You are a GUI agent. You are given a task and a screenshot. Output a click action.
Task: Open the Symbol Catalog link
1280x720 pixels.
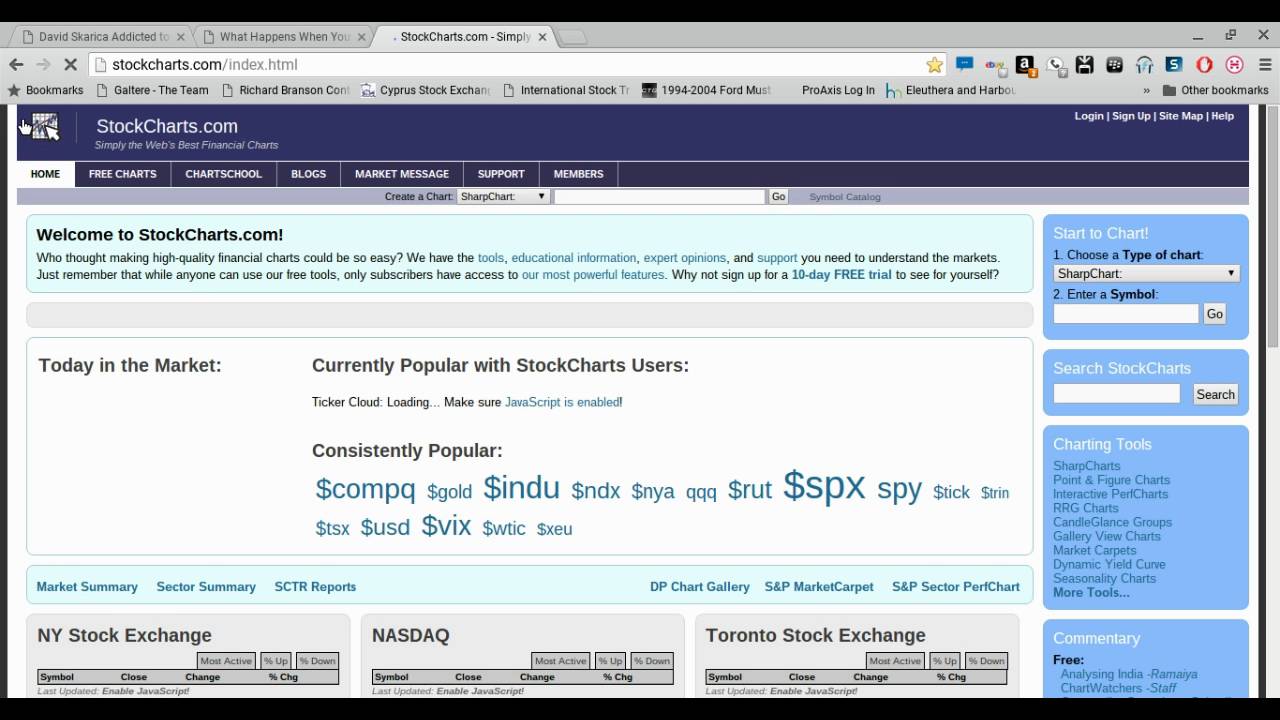tap(845, 197)
